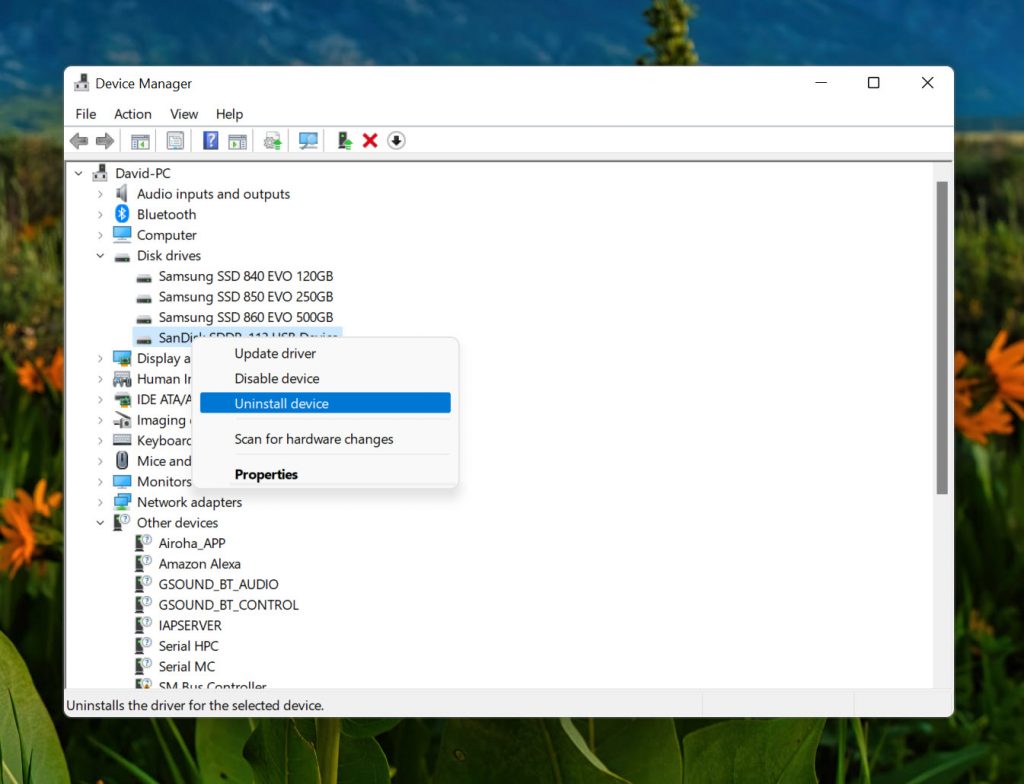Click Scan for hardware changes menu entry
The height and width of the screenshot is (784, 1024).
(x=312, y=439)
